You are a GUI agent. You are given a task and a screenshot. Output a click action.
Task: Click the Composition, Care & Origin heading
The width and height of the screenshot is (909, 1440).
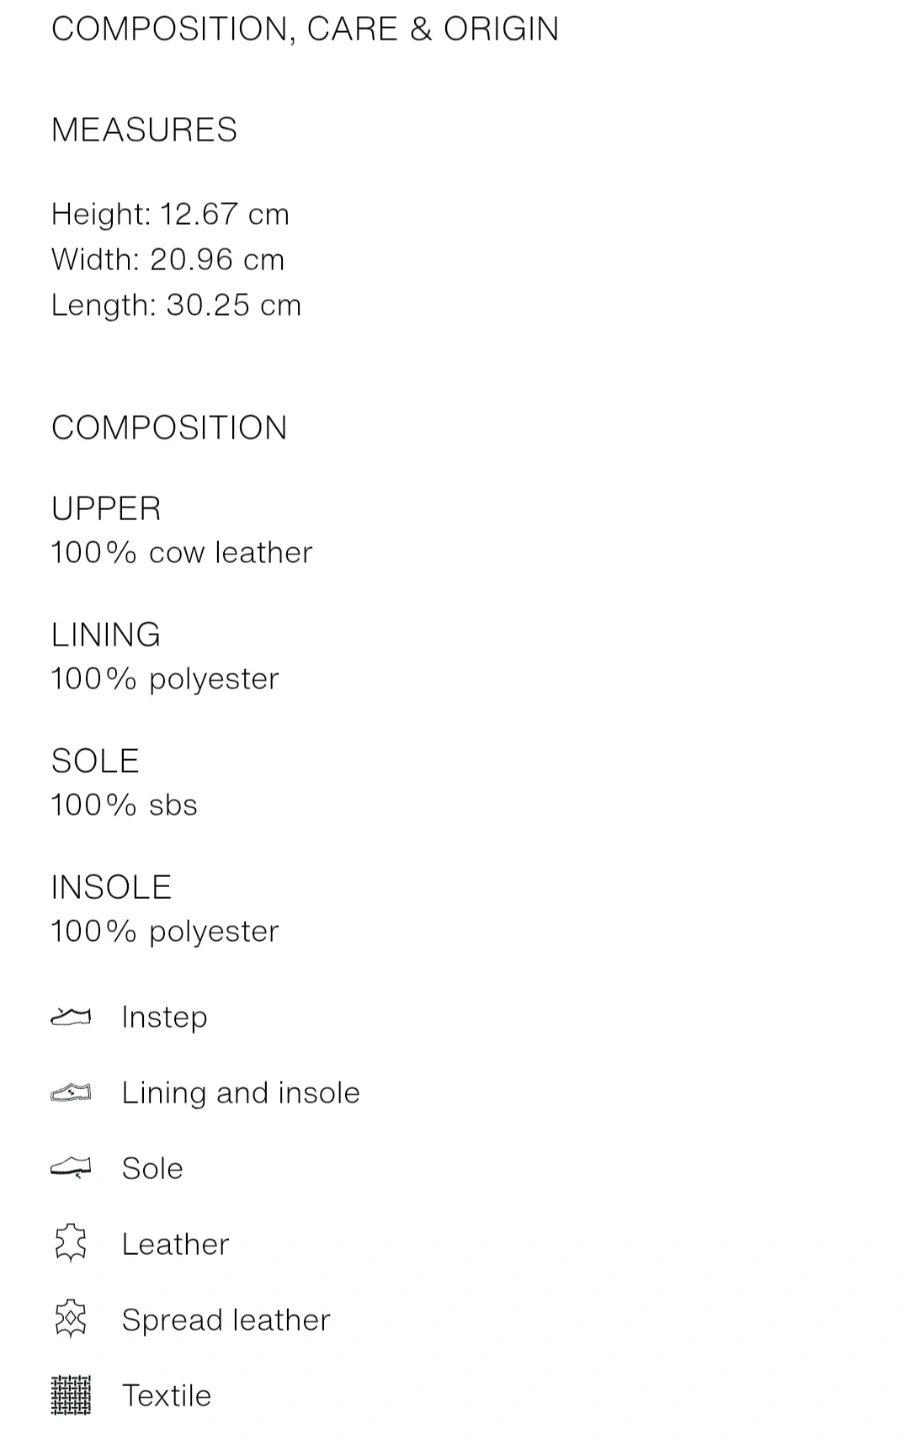(305, 29)
